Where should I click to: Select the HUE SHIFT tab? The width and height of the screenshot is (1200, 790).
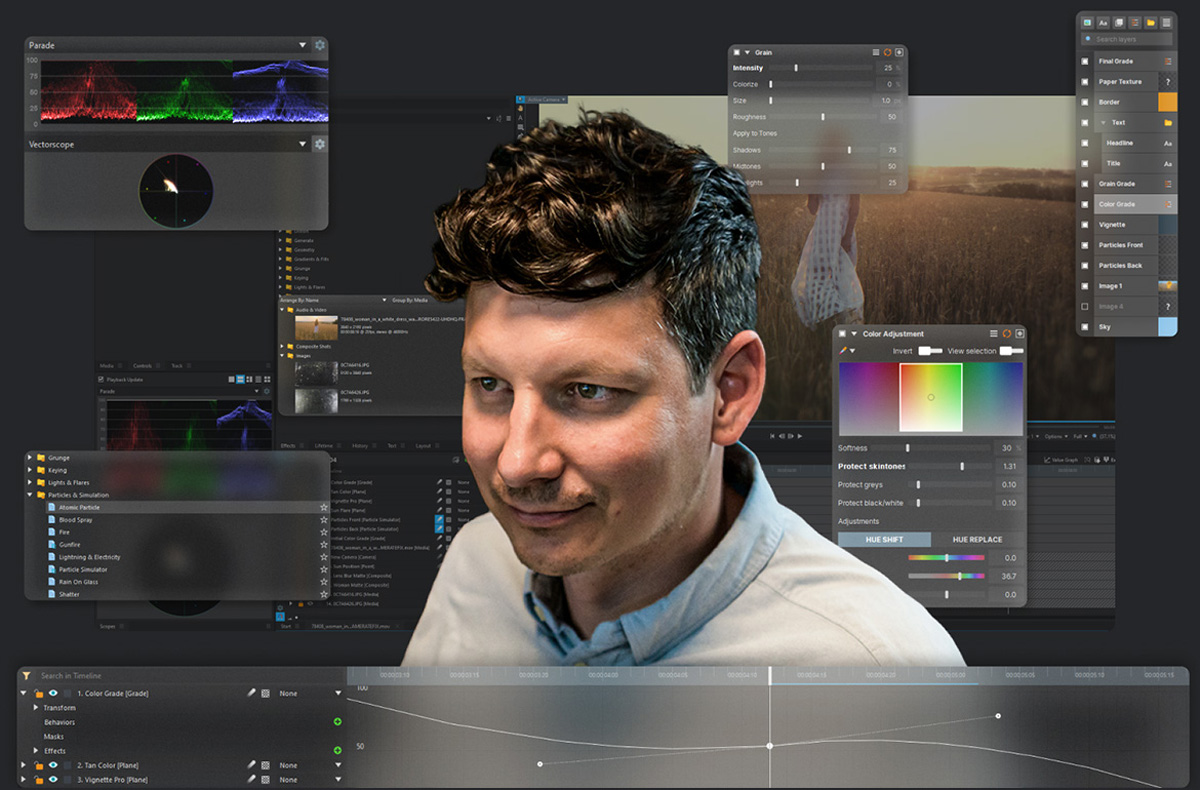pyautogui.click(x=884, y=539)
